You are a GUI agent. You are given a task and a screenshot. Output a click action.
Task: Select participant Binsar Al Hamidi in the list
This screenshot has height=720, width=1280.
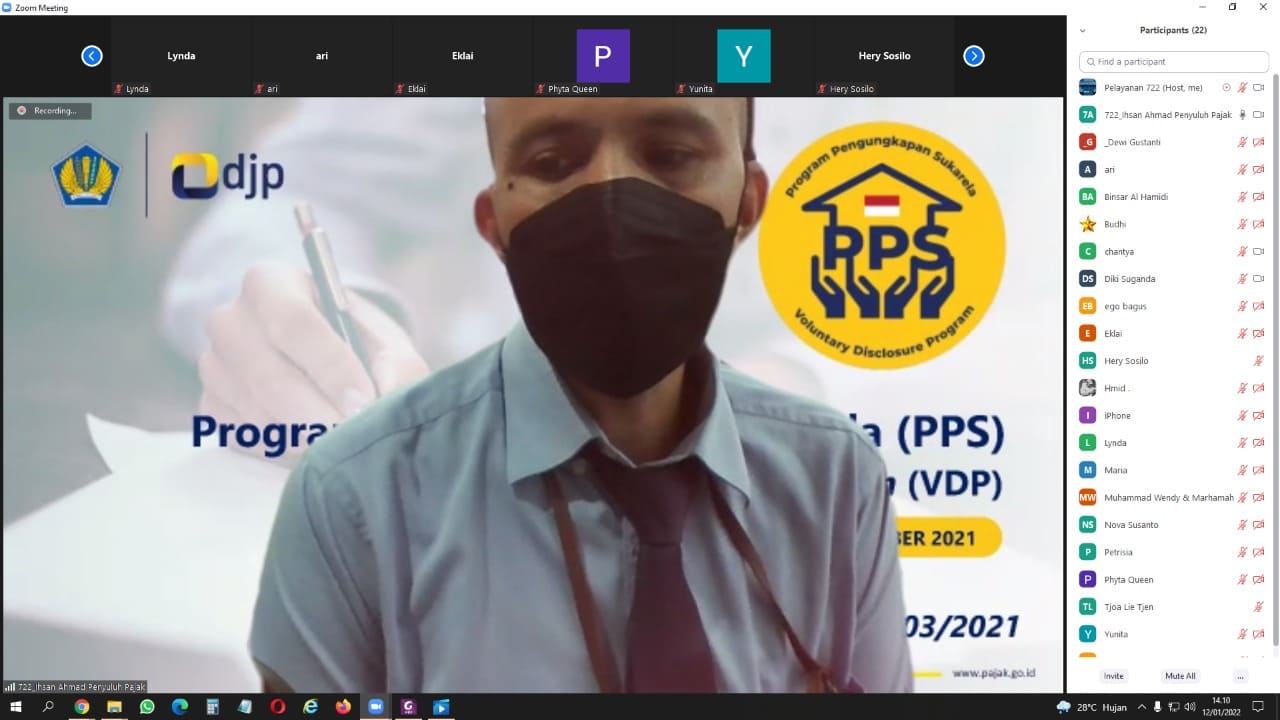[x=1135, y=197]
